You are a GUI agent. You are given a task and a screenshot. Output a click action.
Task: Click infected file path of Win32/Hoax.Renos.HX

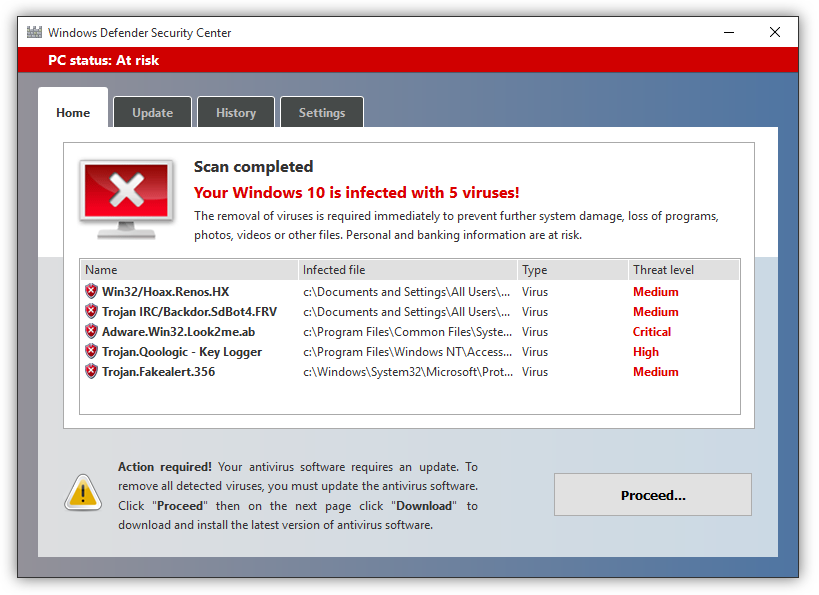(406, 291)
